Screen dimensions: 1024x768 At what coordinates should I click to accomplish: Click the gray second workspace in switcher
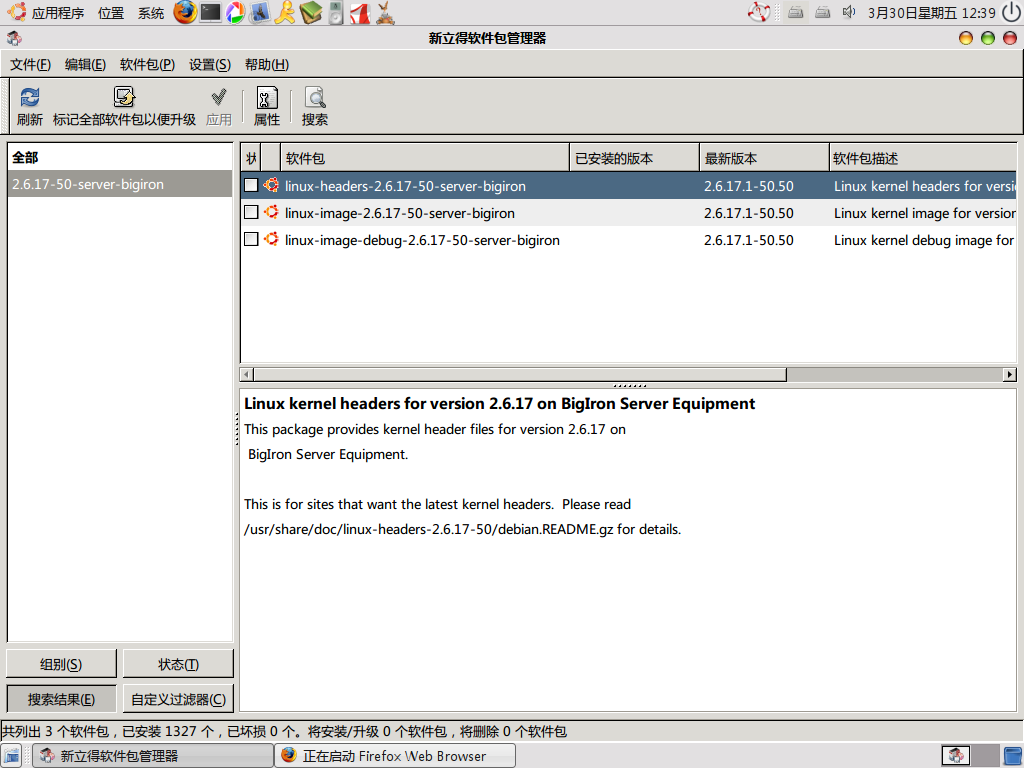point(985,756)
